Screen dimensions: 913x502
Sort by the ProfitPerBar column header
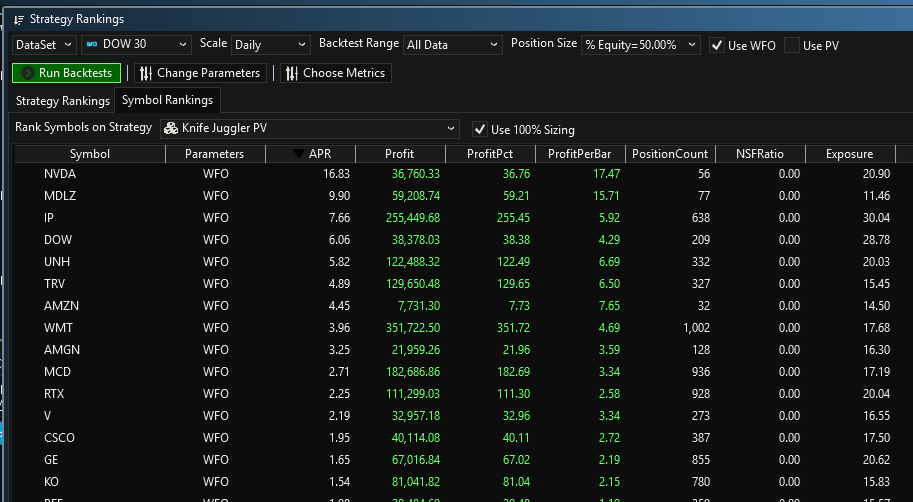tap(580, 154)
